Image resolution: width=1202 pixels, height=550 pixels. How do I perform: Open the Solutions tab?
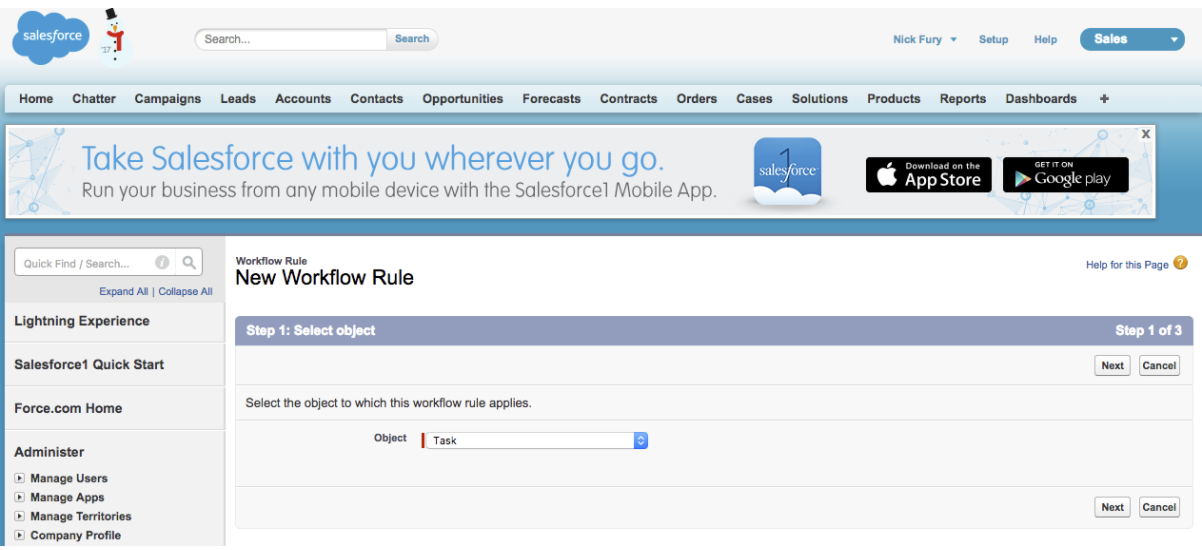tap(820, 99)
